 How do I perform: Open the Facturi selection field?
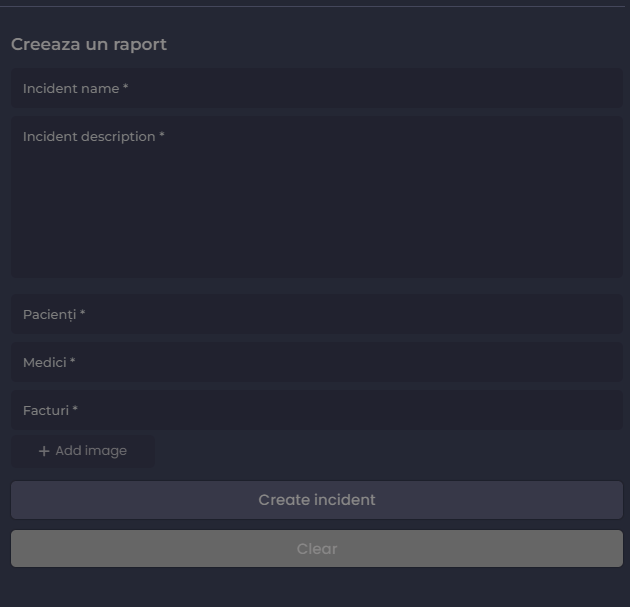click(x=316, y=410)
